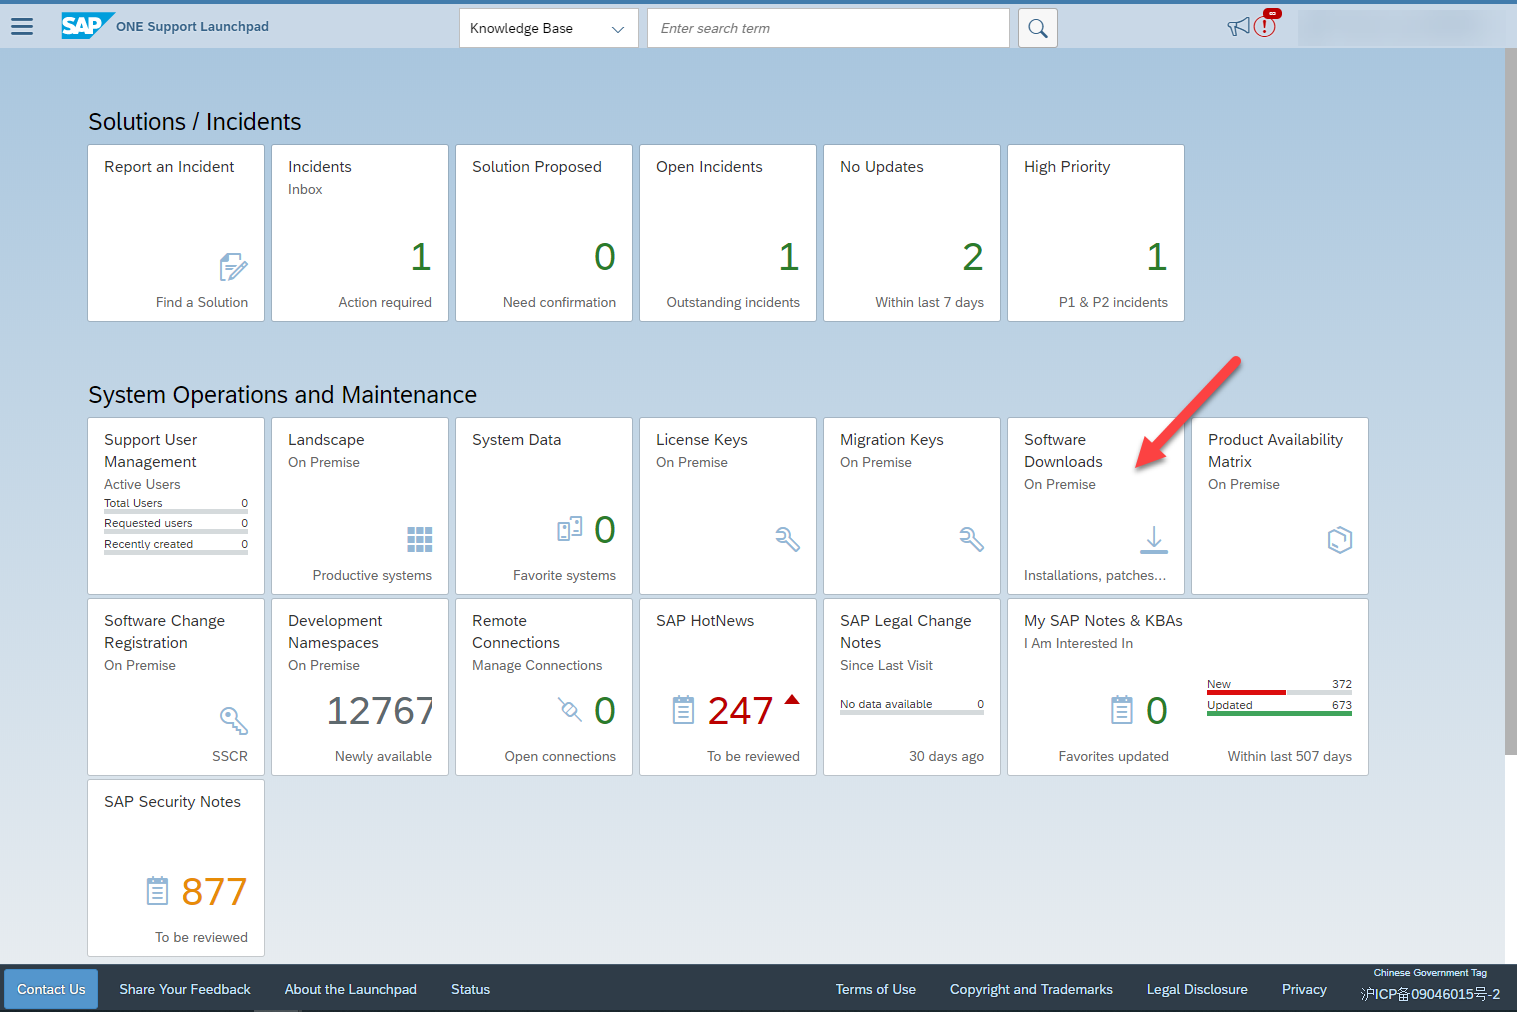1517x1012 pixels.
Task: Click the My SAP Notes & KBAs clipboard icon
Action: coord(1122,710)
